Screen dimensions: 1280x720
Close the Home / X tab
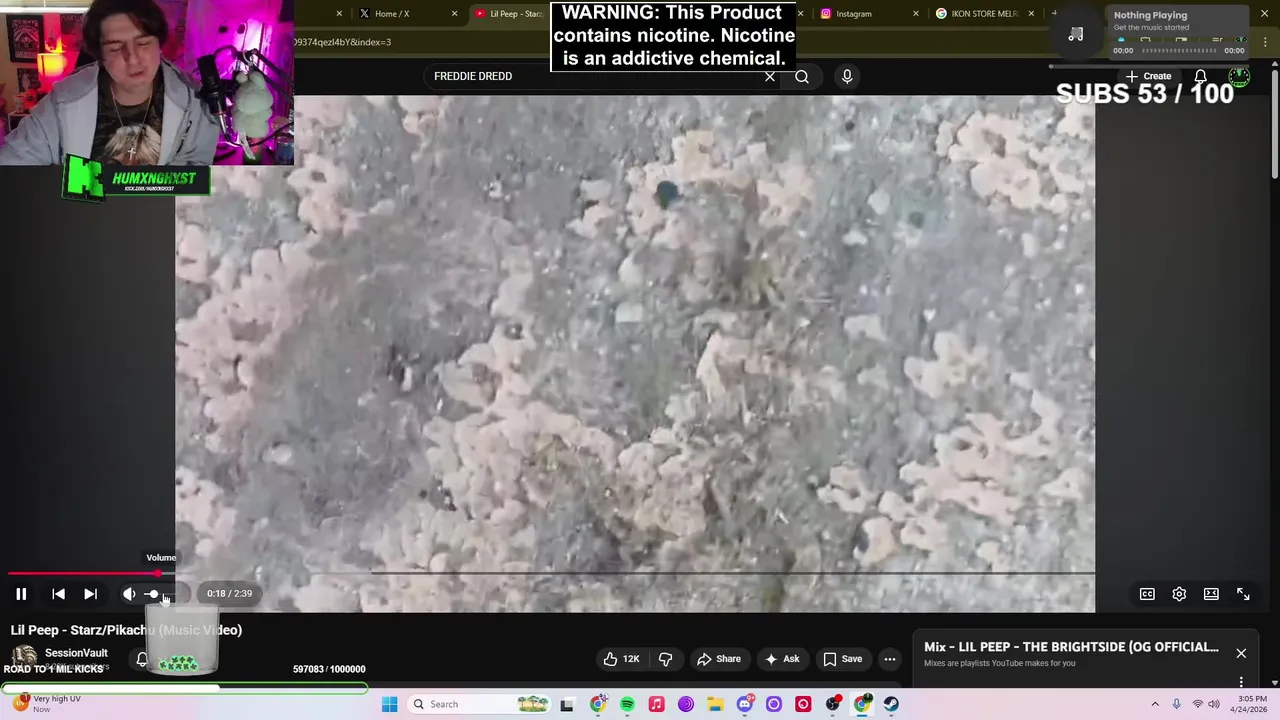coord(455,14)
